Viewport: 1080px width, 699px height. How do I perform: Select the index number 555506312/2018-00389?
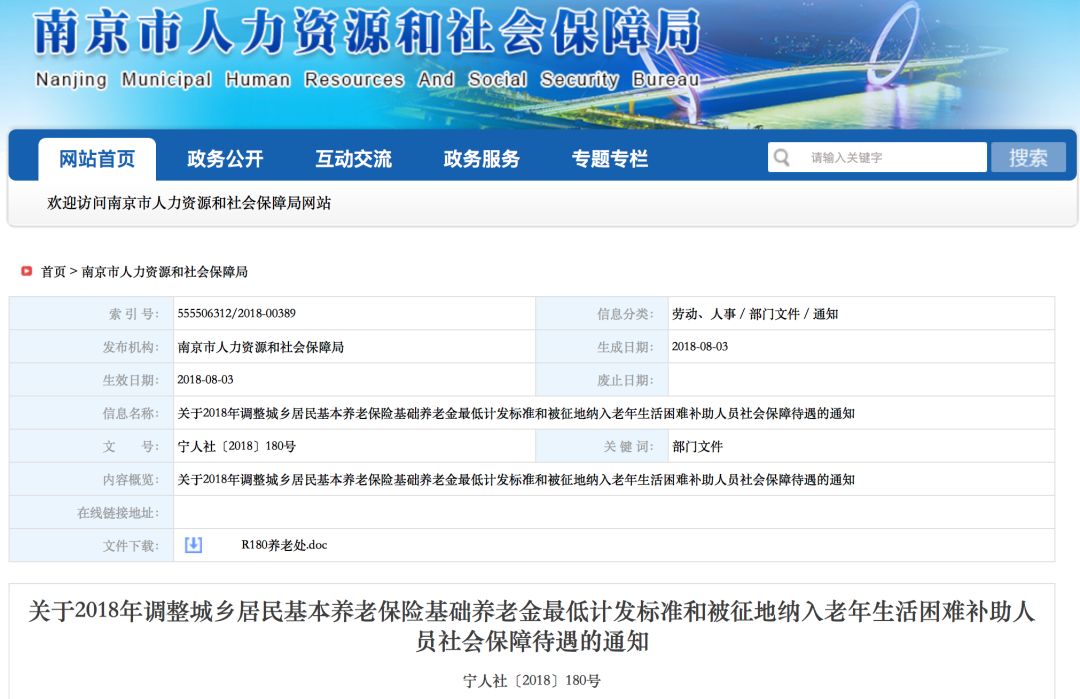[236, 313]
